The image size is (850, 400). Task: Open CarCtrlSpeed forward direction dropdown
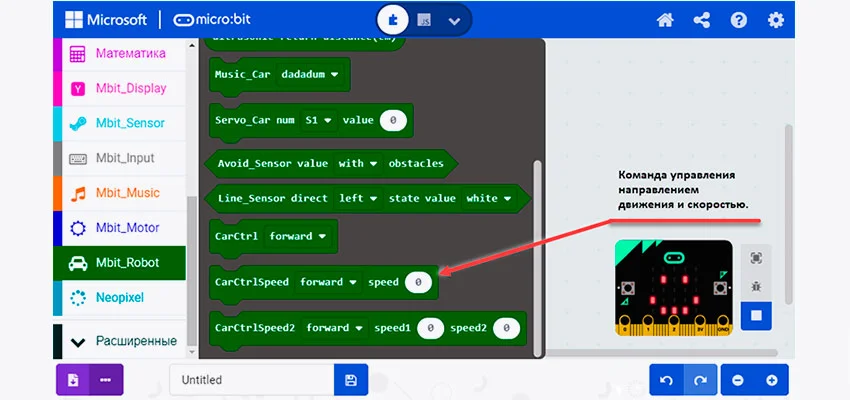coord(327,282)
